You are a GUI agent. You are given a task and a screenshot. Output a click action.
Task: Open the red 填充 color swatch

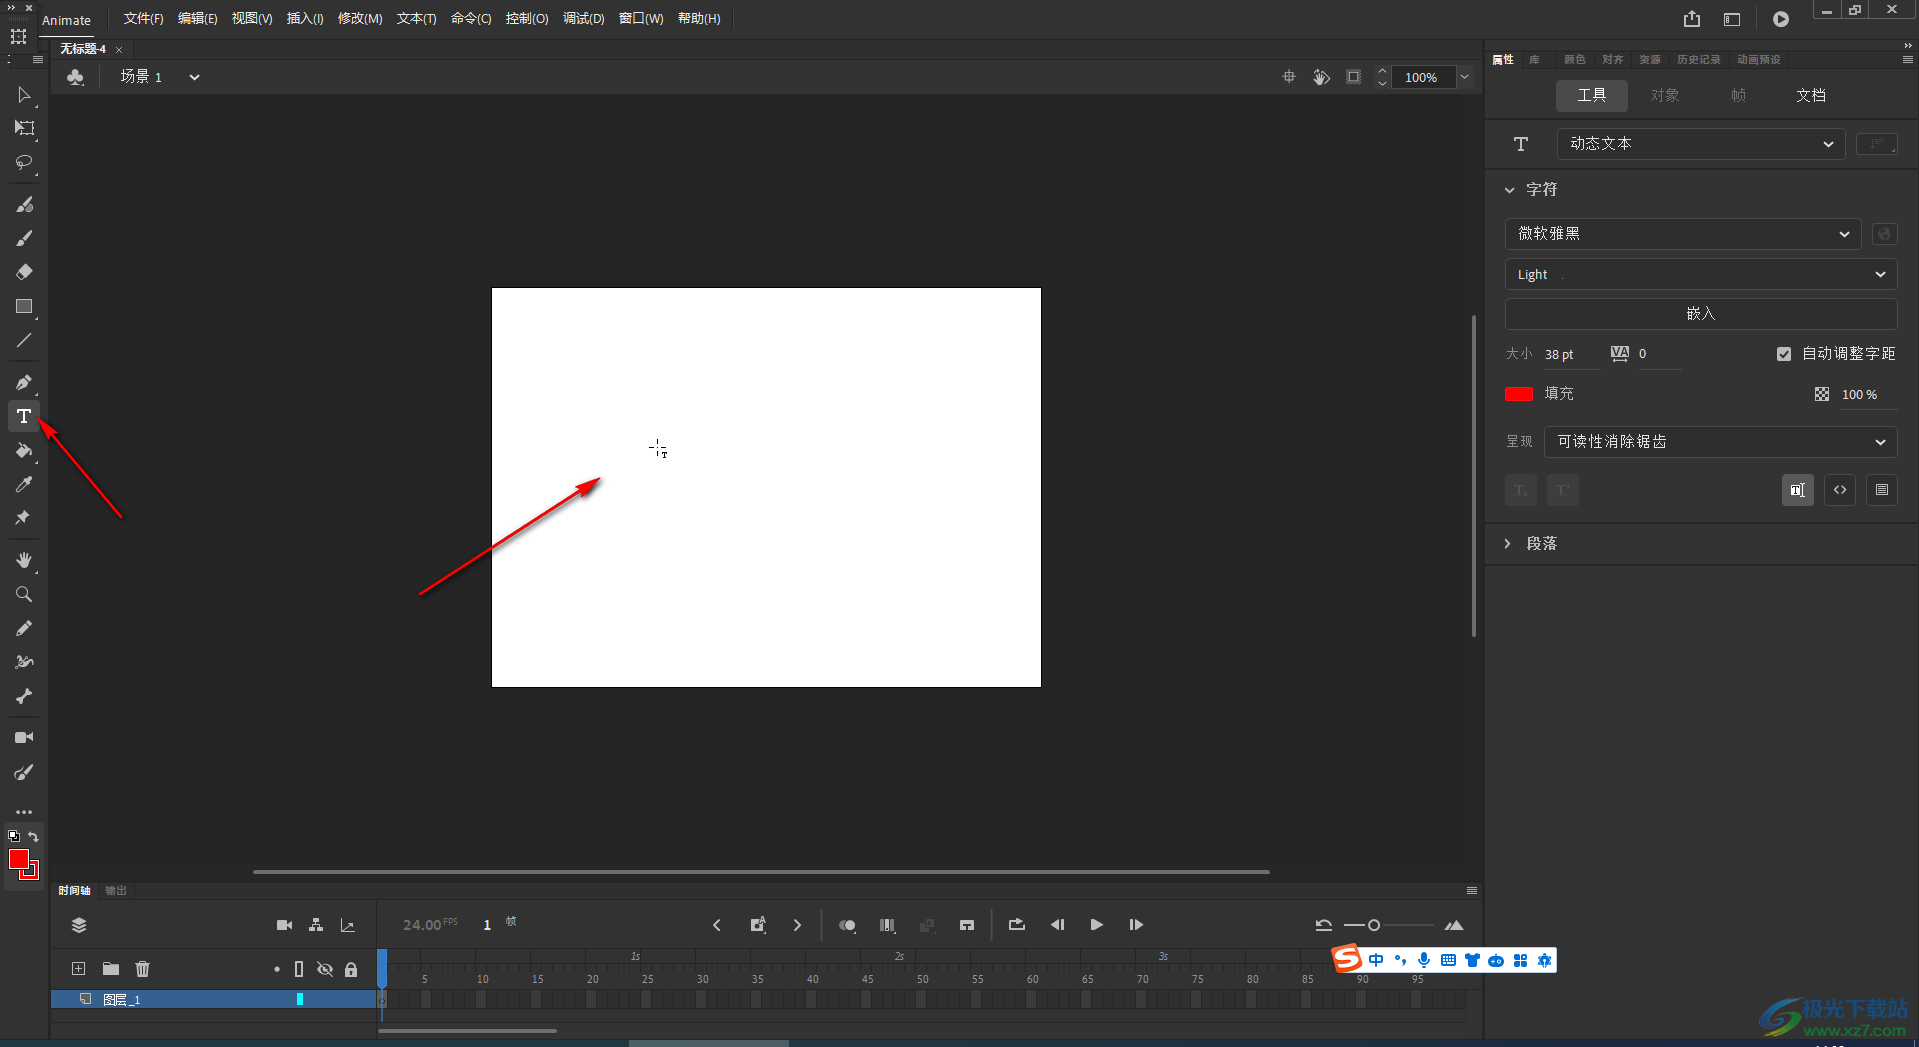pyautogui.click(x=1519, y=394)
